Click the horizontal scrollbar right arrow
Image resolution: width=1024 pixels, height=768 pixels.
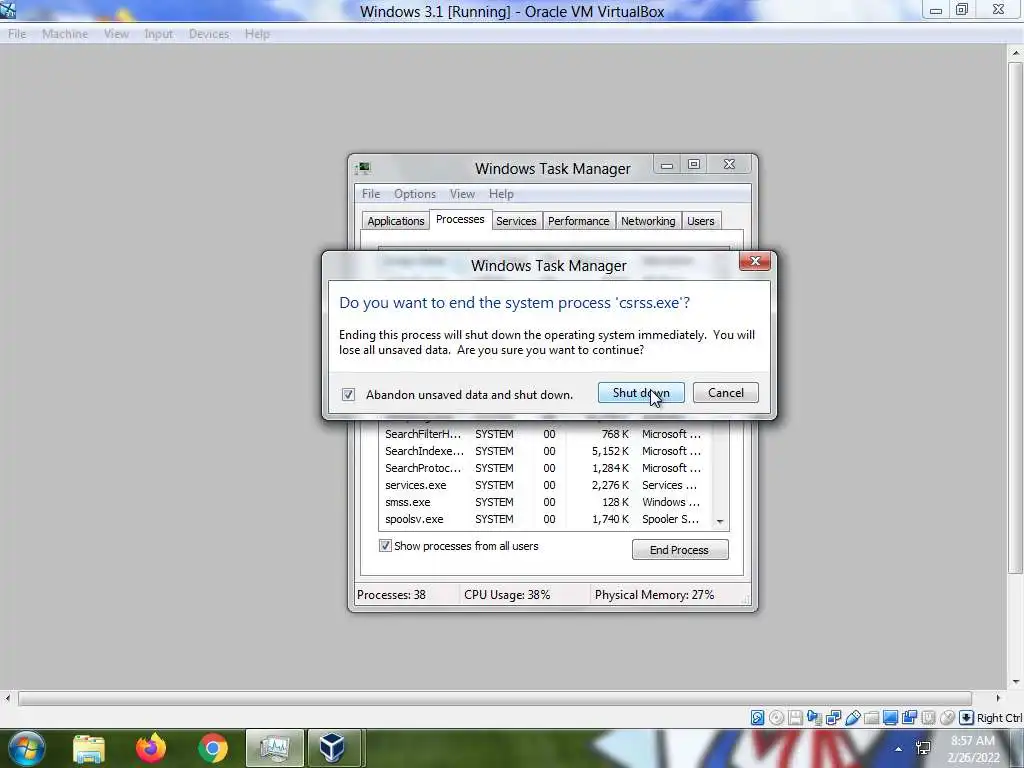pos(998,698)
